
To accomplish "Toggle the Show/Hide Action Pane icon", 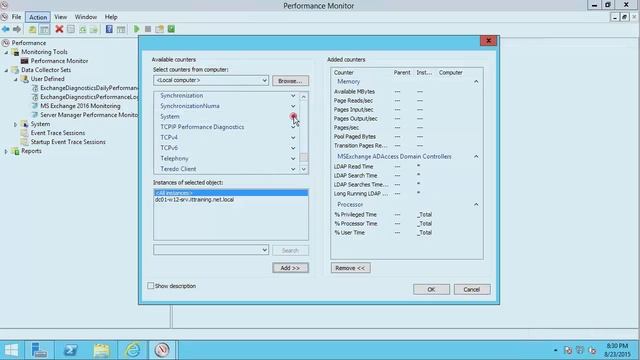I will (x=121, y=29).
